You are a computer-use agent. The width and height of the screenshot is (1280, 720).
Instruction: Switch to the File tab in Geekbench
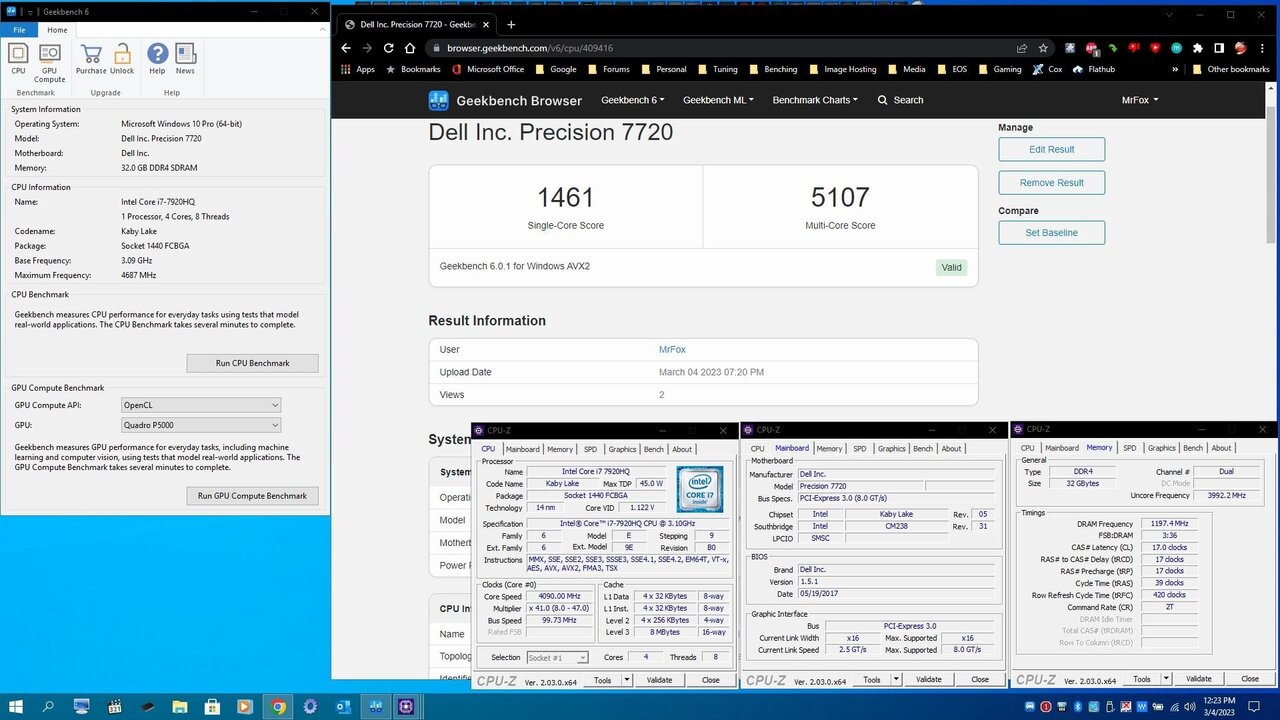click(18, 30)
